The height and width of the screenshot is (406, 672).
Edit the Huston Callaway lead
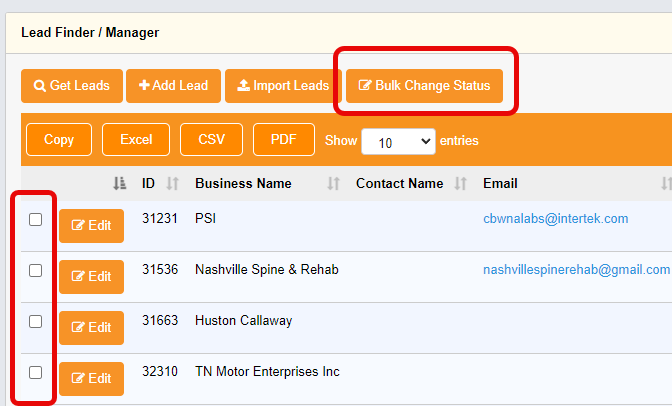[x=91, y=328]
